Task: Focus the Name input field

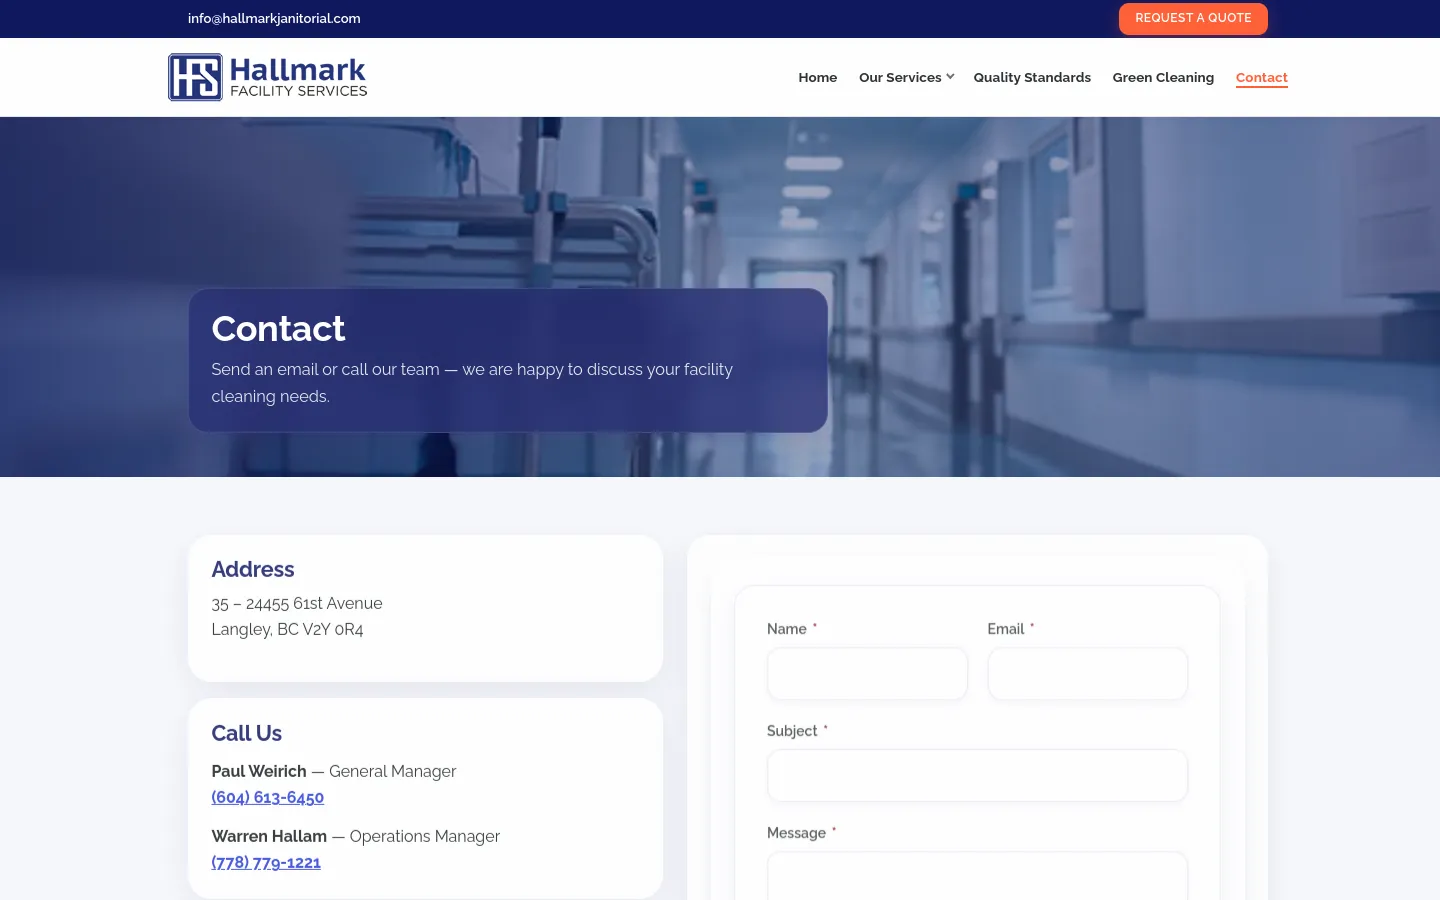Action: [x=867, y=674]
